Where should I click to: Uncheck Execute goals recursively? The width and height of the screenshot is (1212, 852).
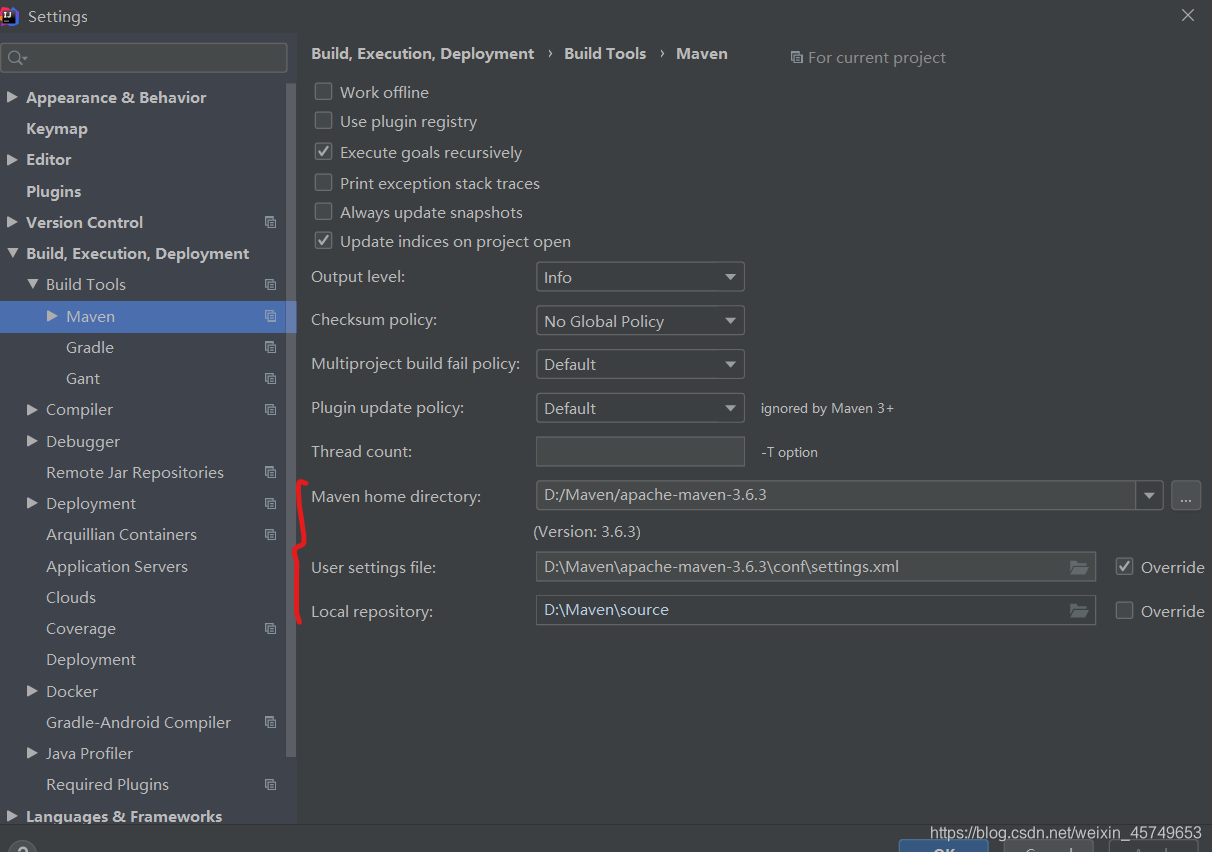(323, 152)
